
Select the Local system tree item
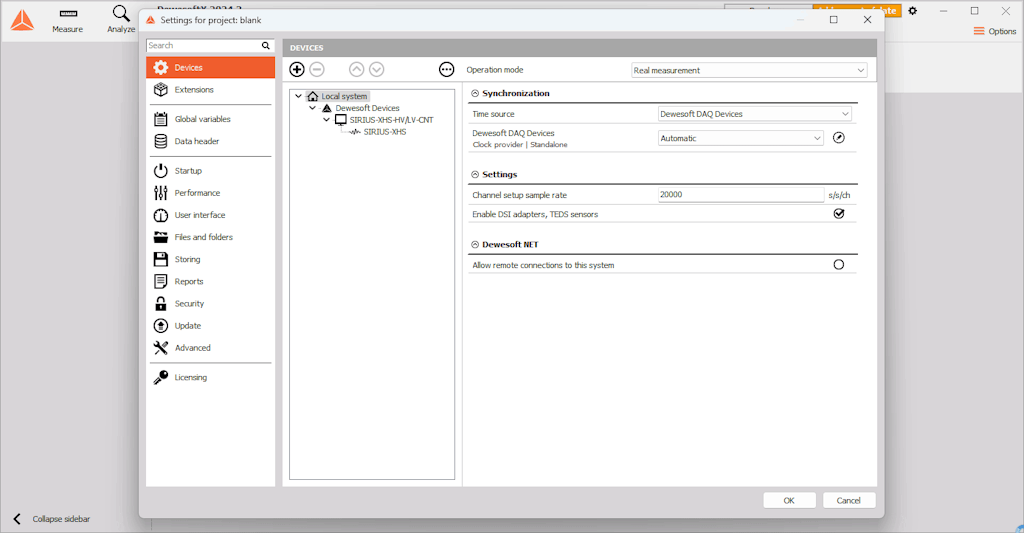(344, 96)
